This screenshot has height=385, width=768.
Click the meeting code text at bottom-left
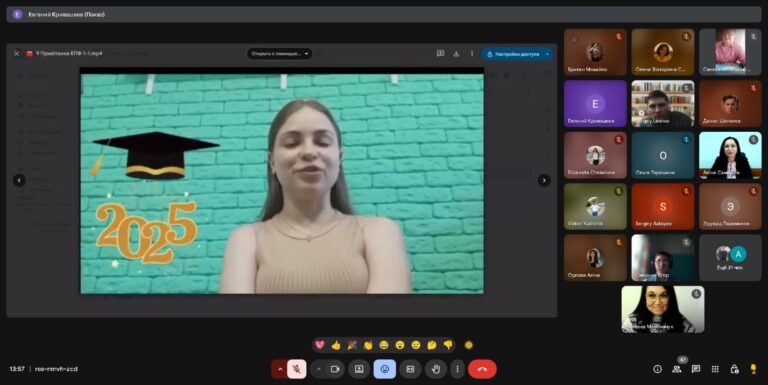[56, 369]
